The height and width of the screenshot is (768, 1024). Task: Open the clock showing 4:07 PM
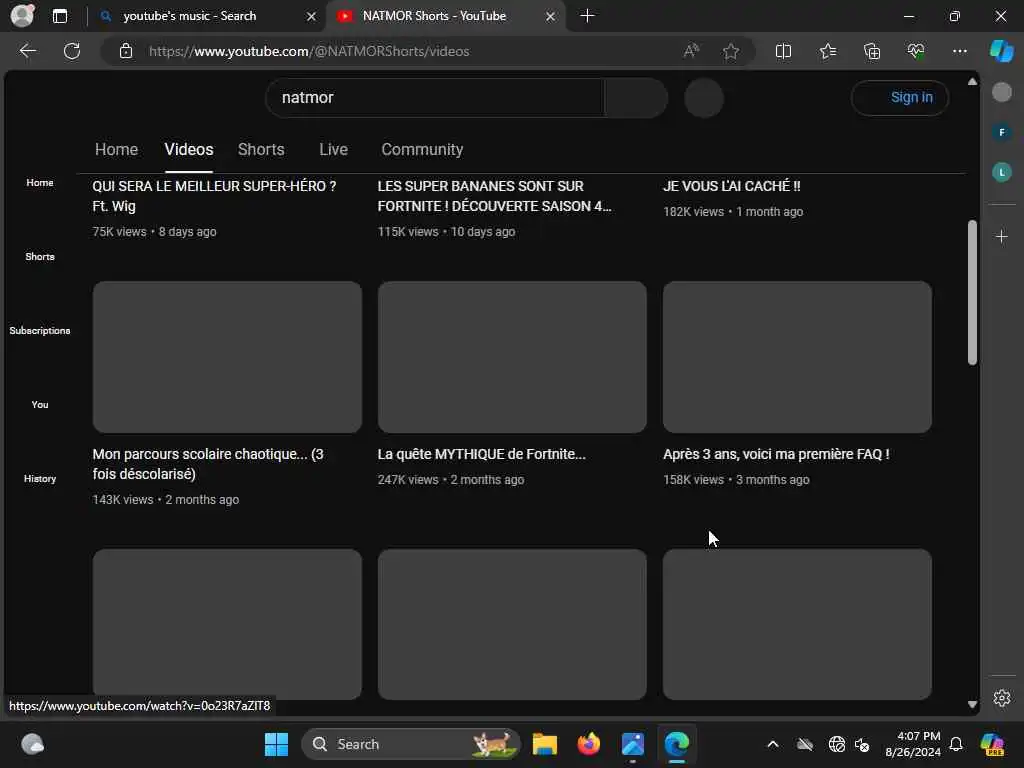point(913,744)
